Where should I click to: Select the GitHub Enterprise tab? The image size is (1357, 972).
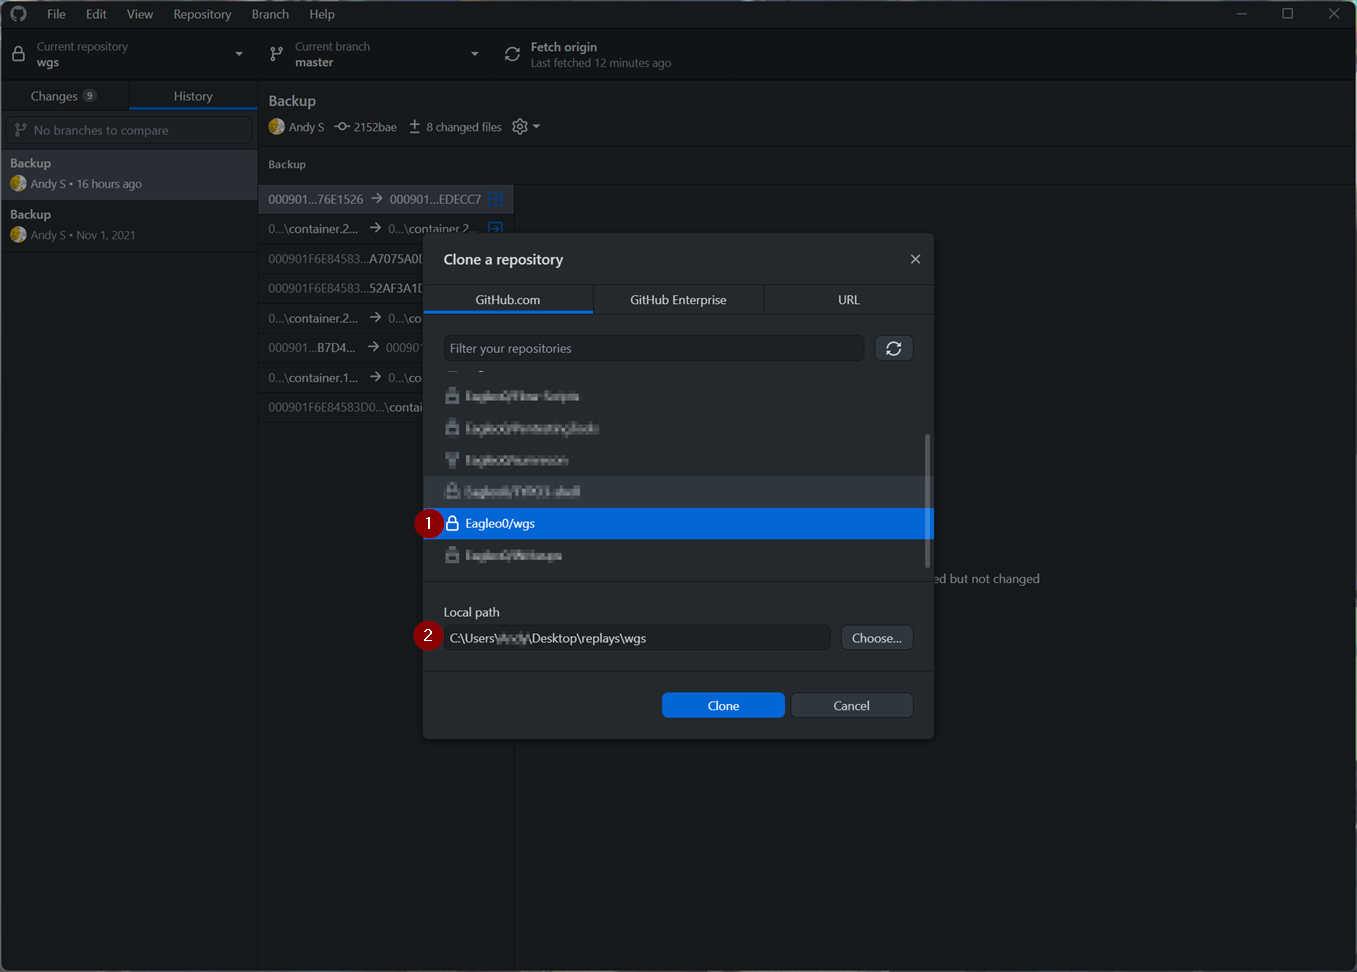678,300
